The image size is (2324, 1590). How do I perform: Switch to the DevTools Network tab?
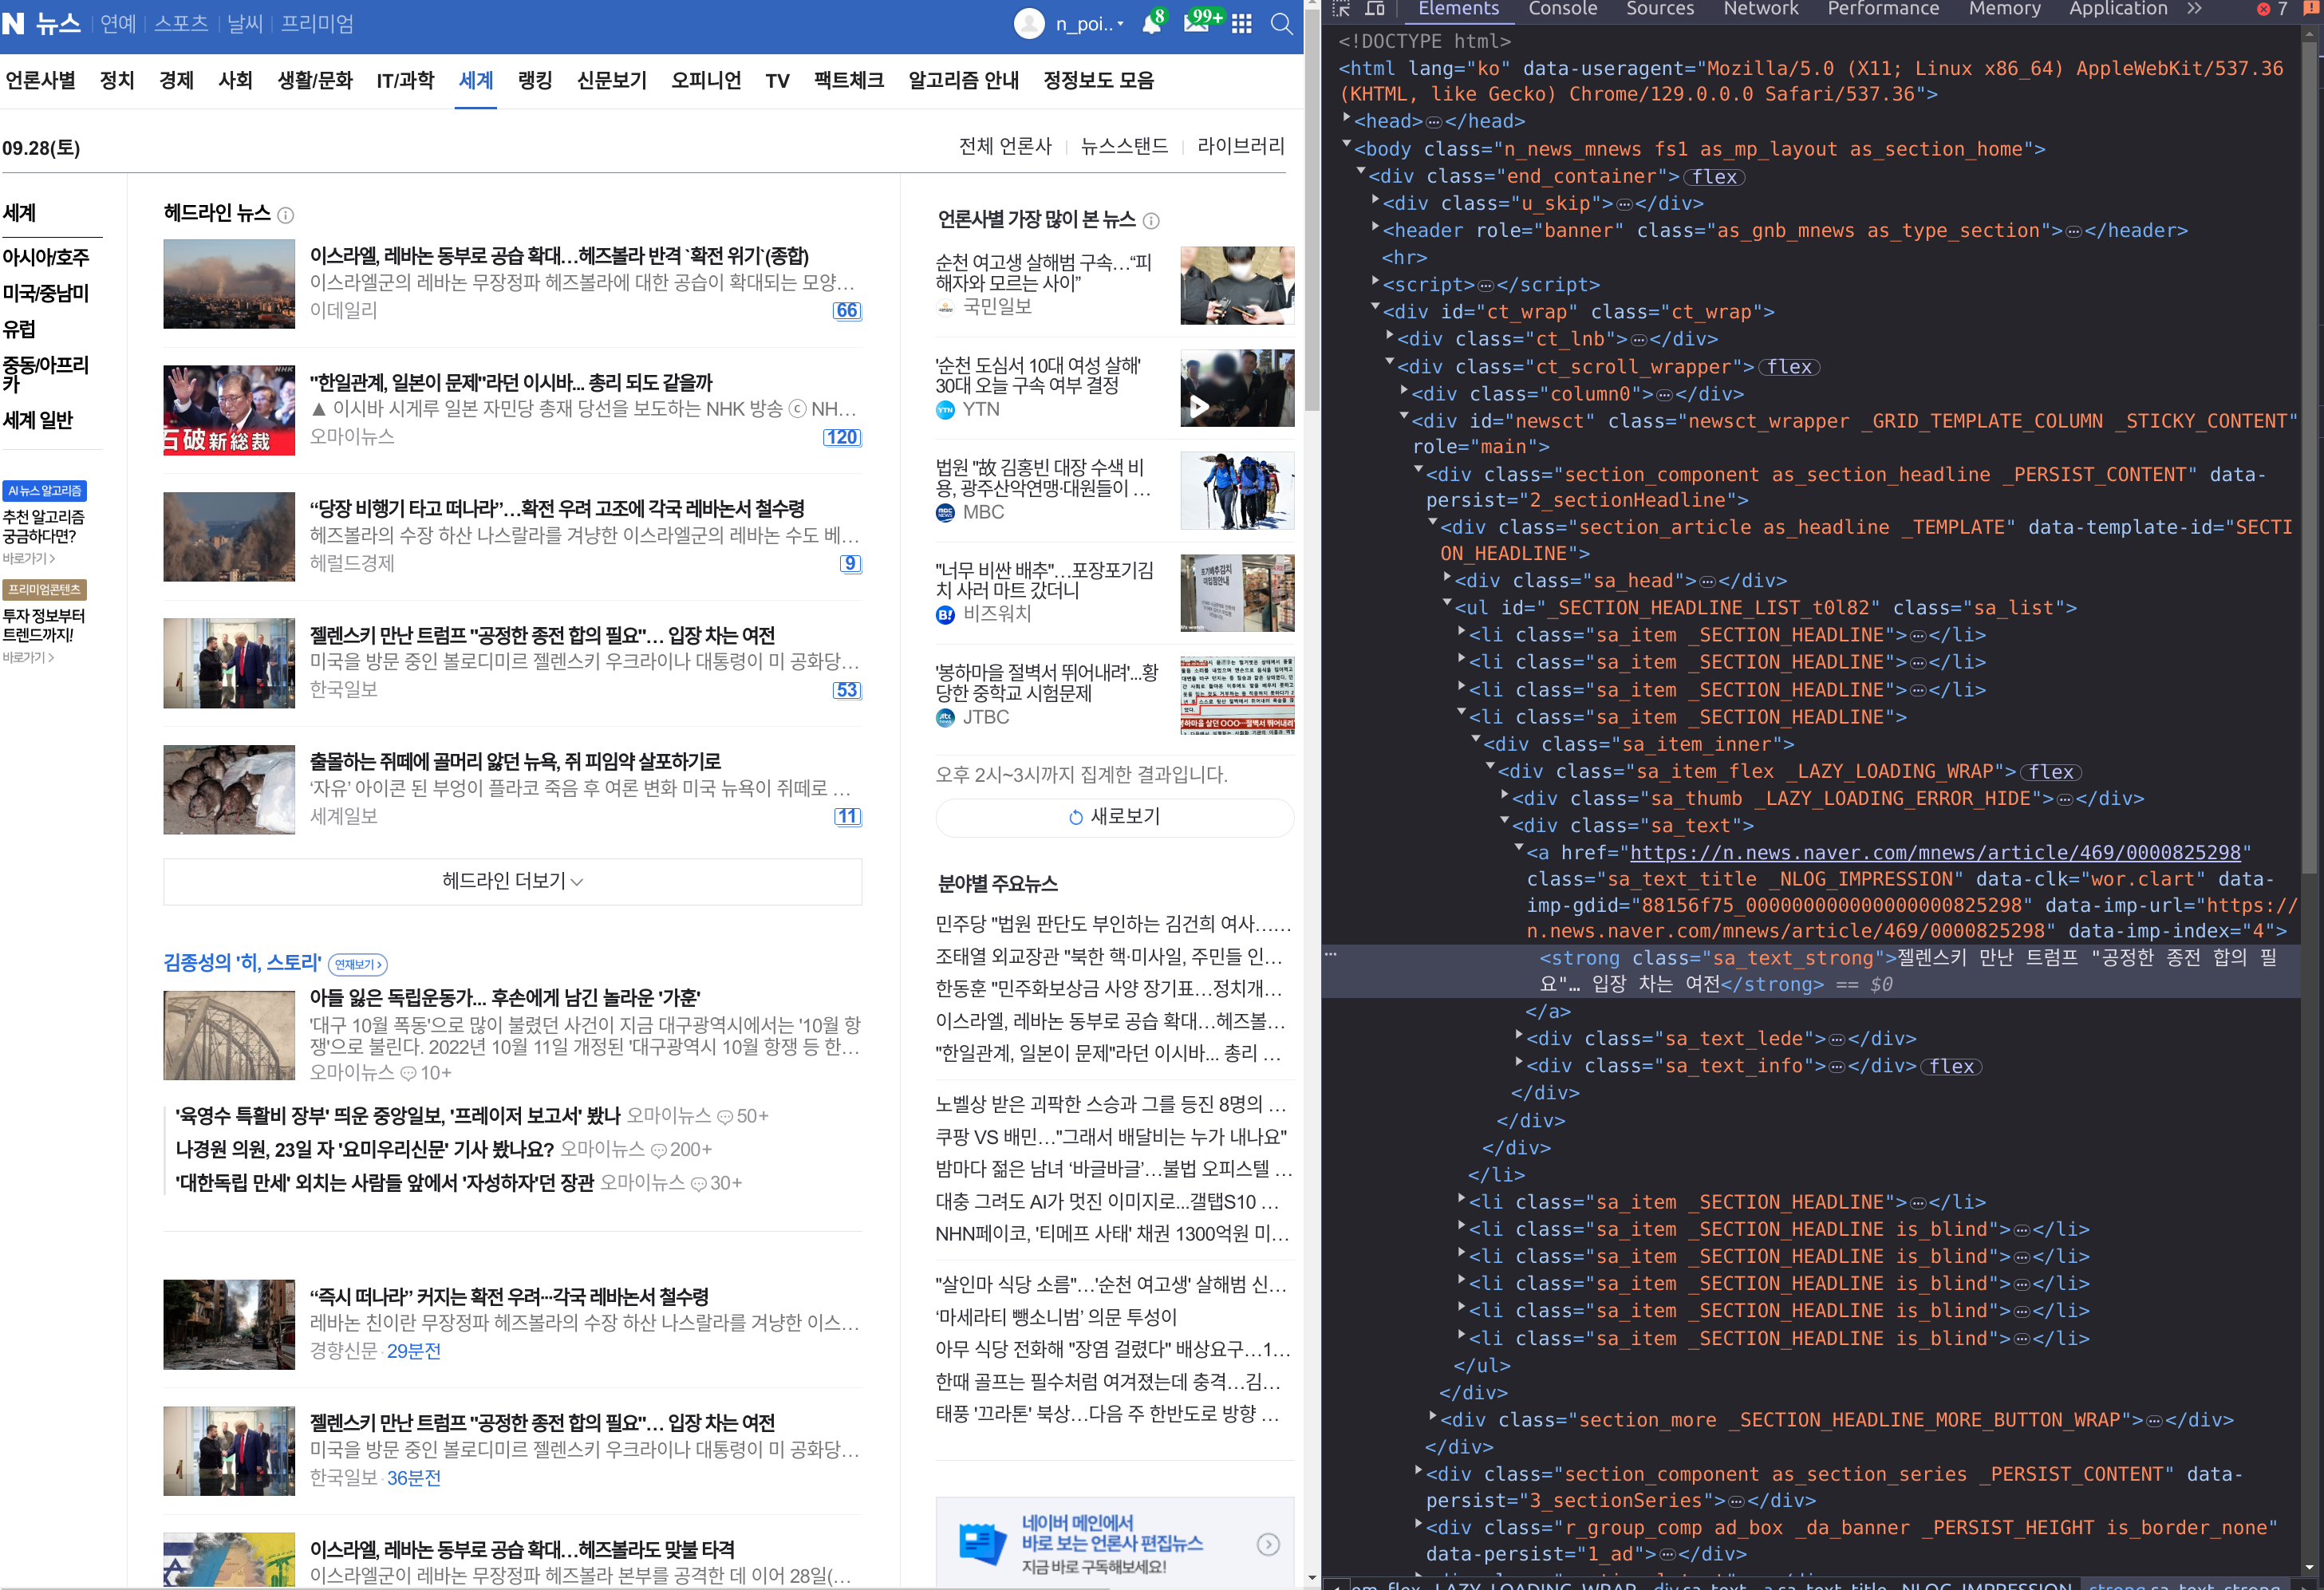[1760, 9]
